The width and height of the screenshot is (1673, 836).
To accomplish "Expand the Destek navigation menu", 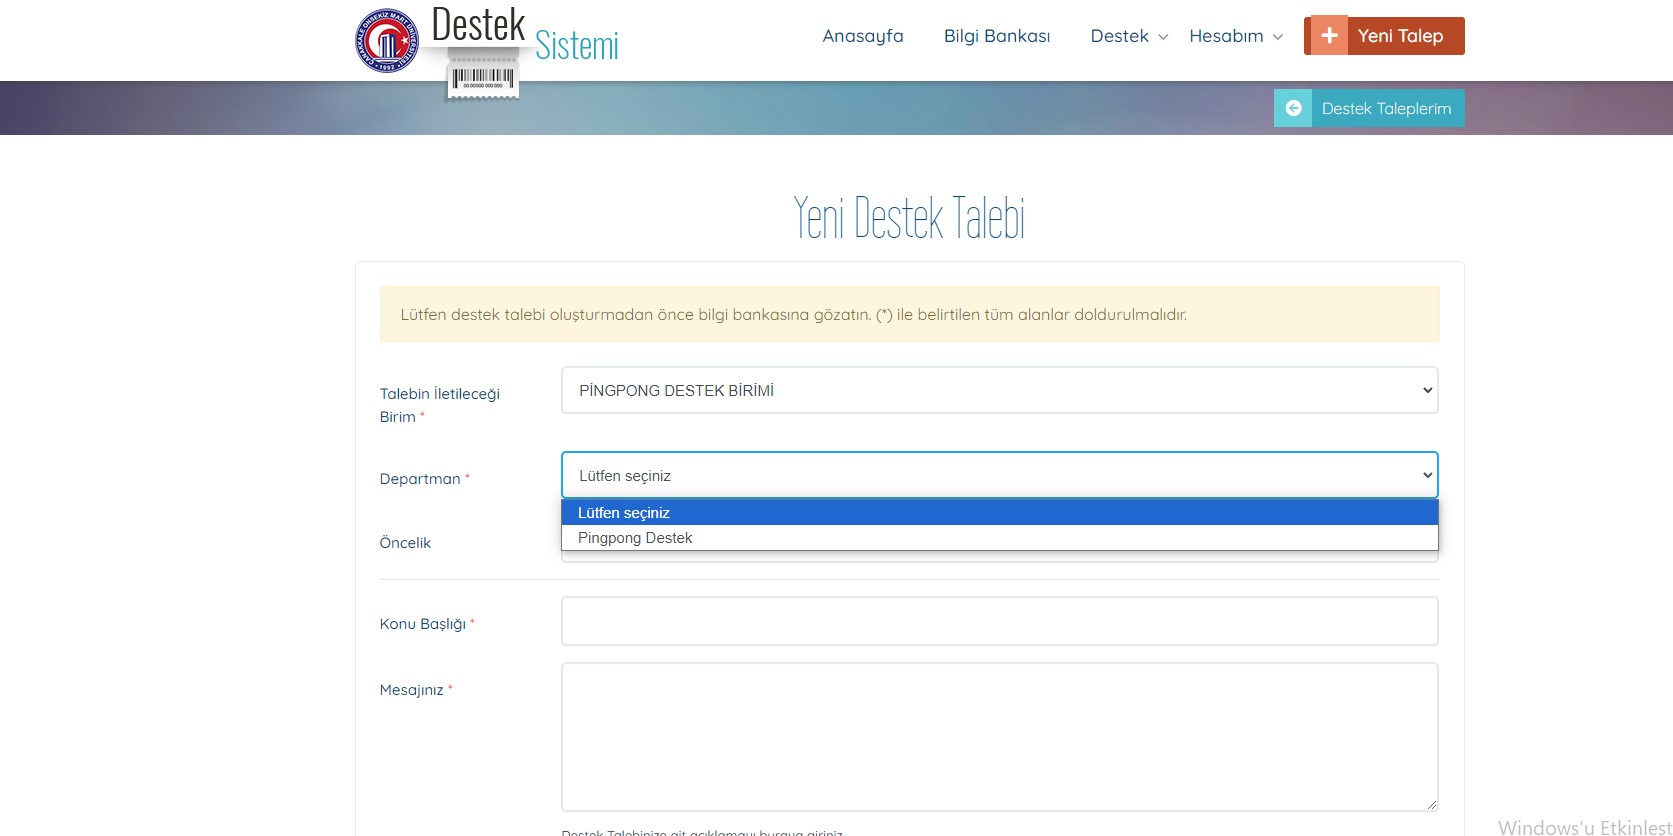I will 1129,36.
